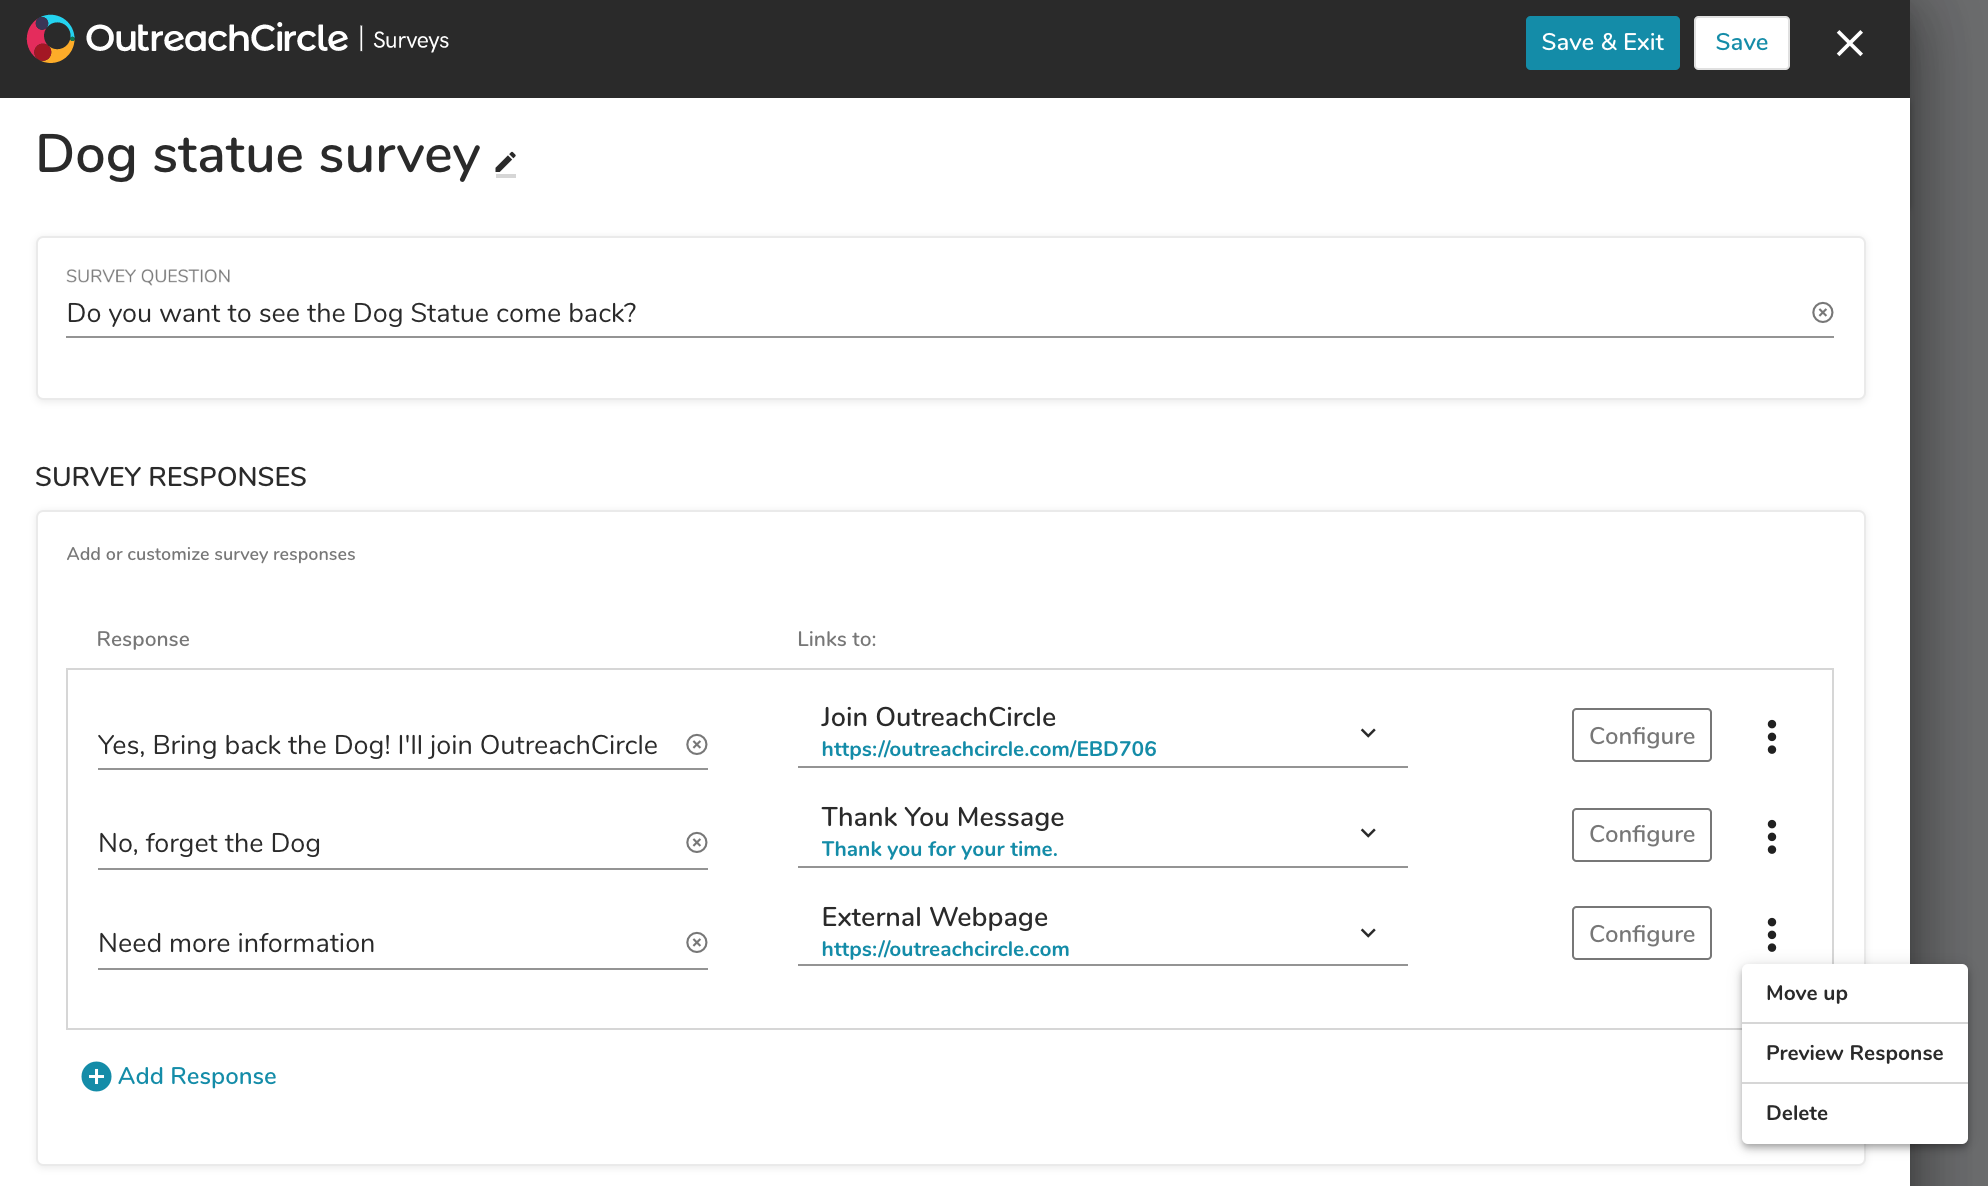The height and width of the screenshot is (1186, 1988).
Task: Close the survey editor with X
Action: [x=1849, y=43]
